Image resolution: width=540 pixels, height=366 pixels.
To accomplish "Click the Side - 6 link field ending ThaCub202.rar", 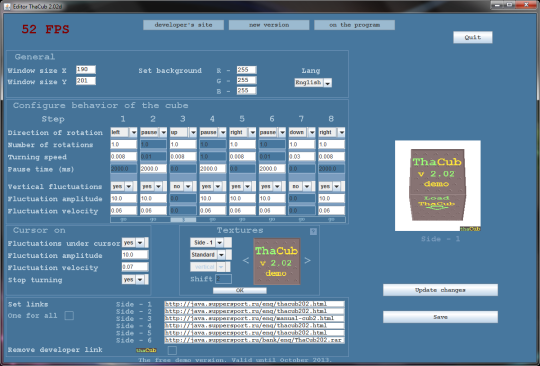I will (x=255, y=340).
